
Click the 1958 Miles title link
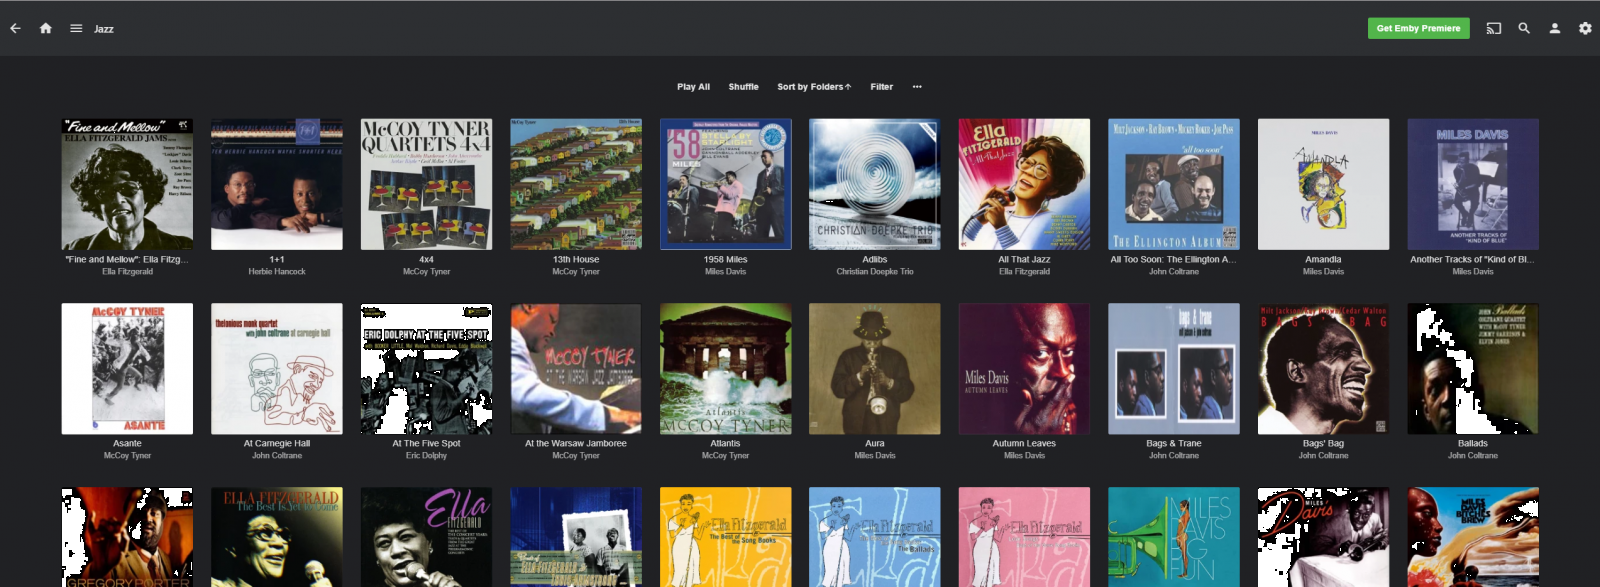tap(725, 259)
